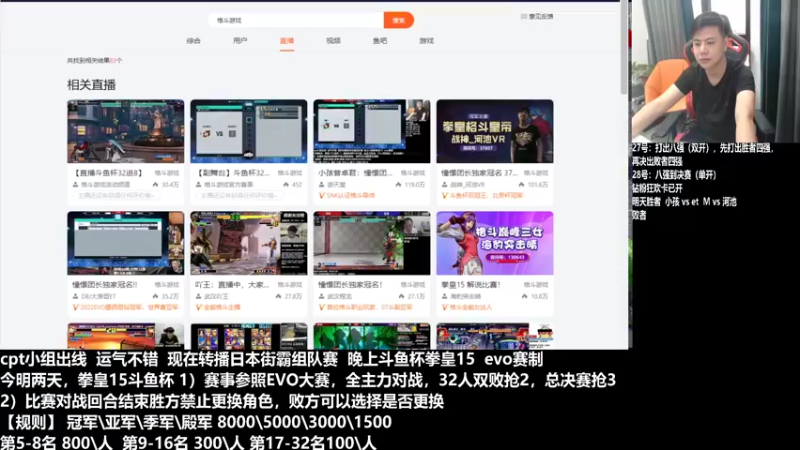The height and width of the screenshot is (450, 800).
Task: Open the 吖王 stream thumbnail
Action: pyautogui.click(x=249, y=243)
